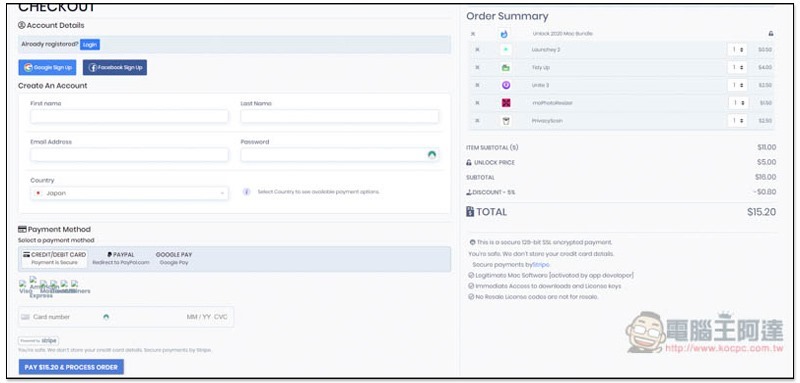800x383 pixels.
Task: Click the Unite 3 product name
Action: pos(540,85)
